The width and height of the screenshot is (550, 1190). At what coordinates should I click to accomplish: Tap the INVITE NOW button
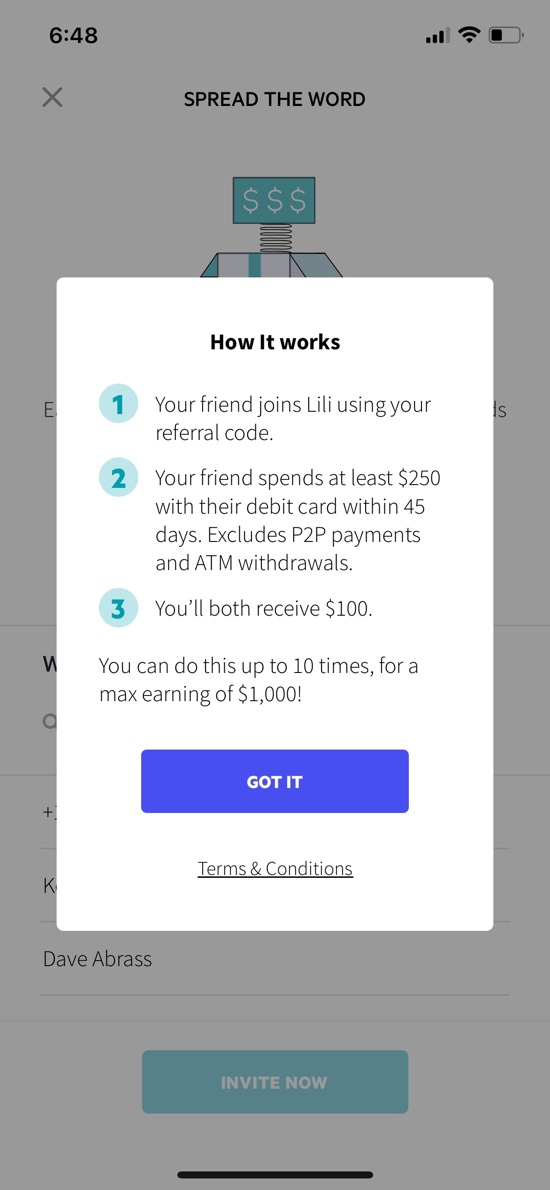(x=275, y=1081)
